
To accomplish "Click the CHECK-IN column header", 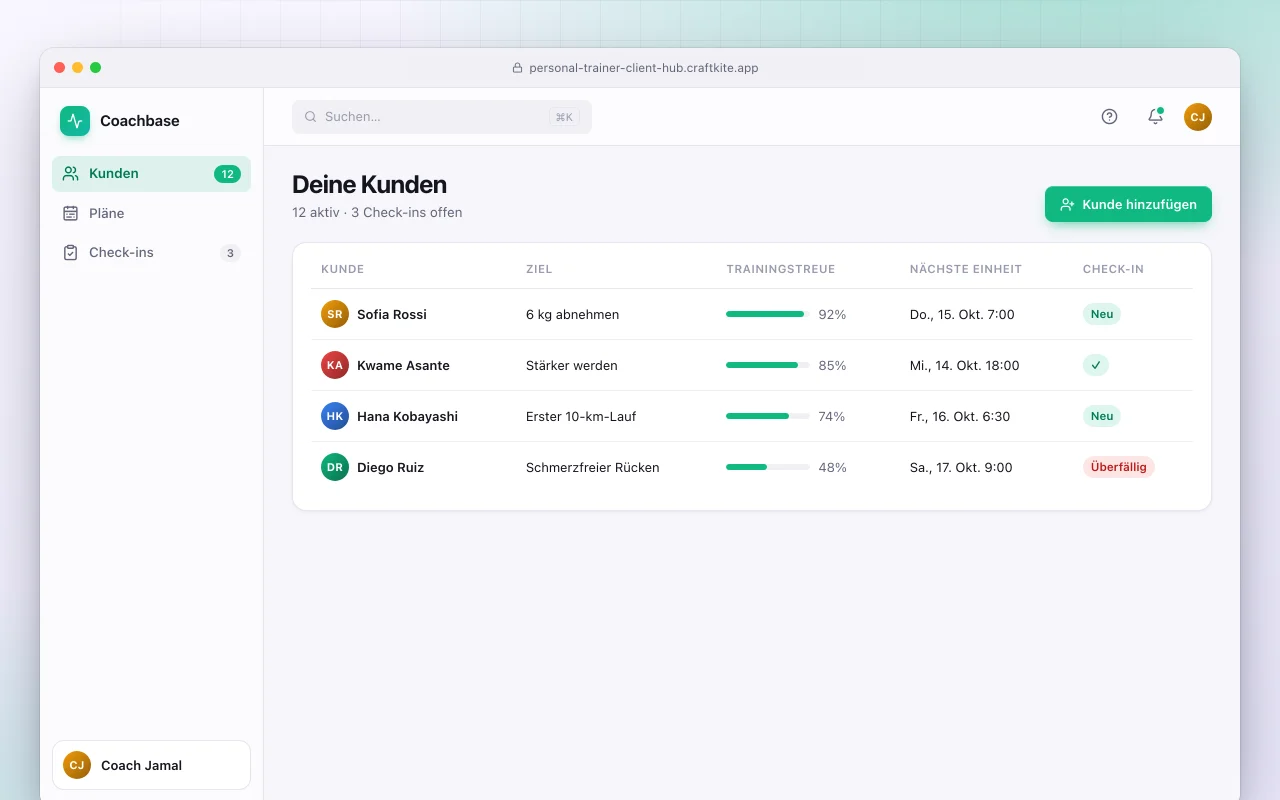I will coord(1113,269).
